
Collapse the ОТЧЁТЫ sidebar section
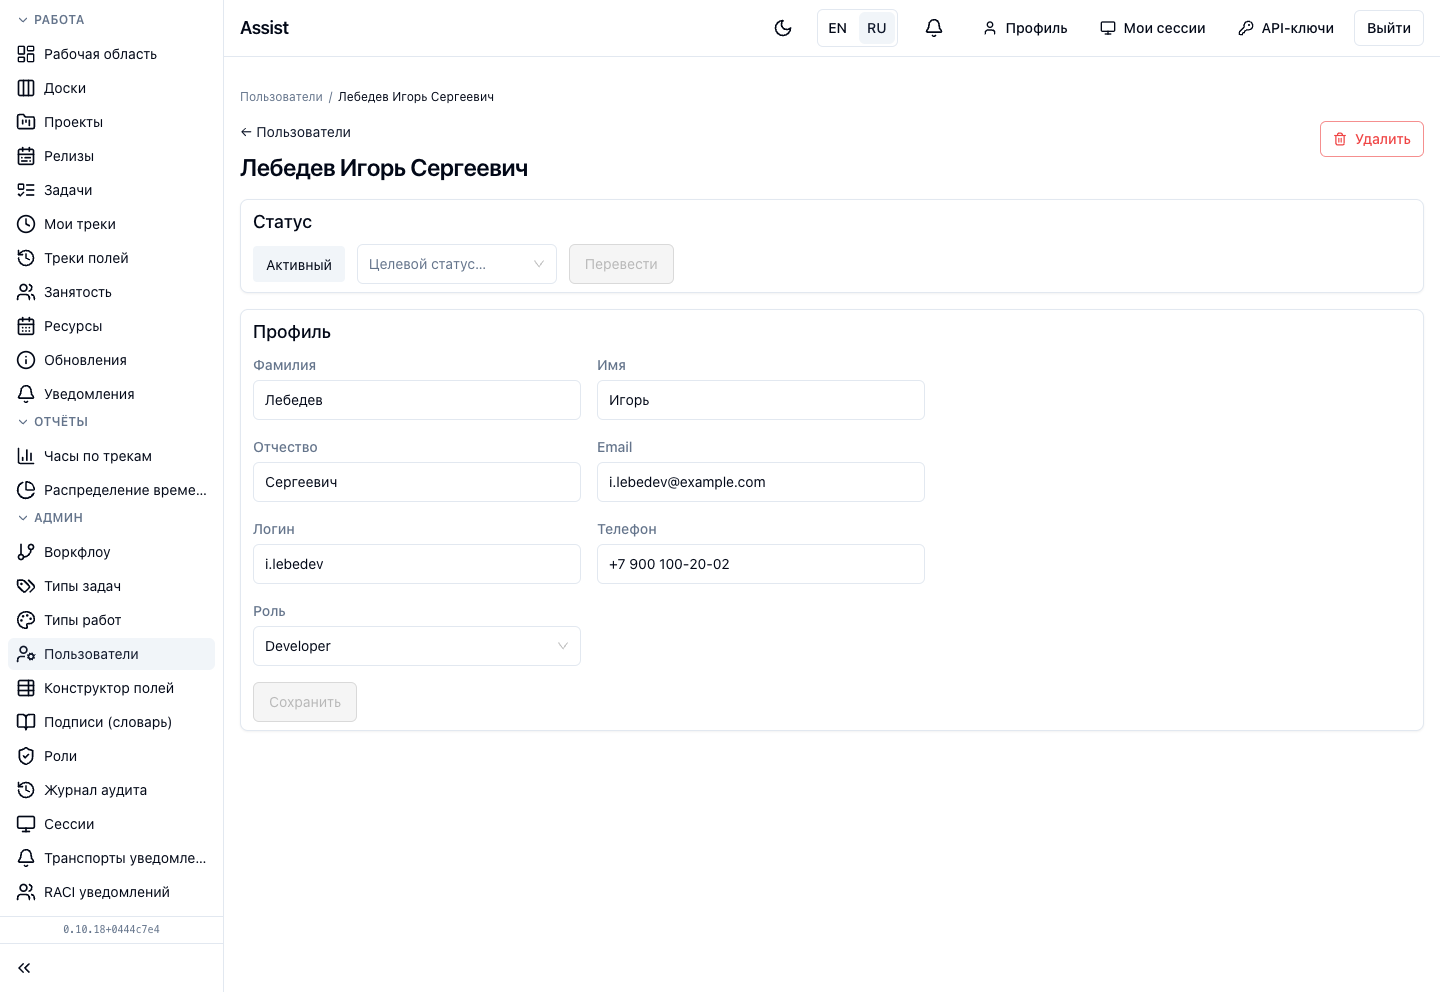53,422
